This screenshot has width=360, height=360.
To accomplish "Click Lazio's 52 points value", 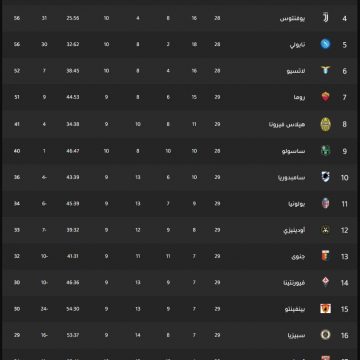I will click(x=17, y=71).
